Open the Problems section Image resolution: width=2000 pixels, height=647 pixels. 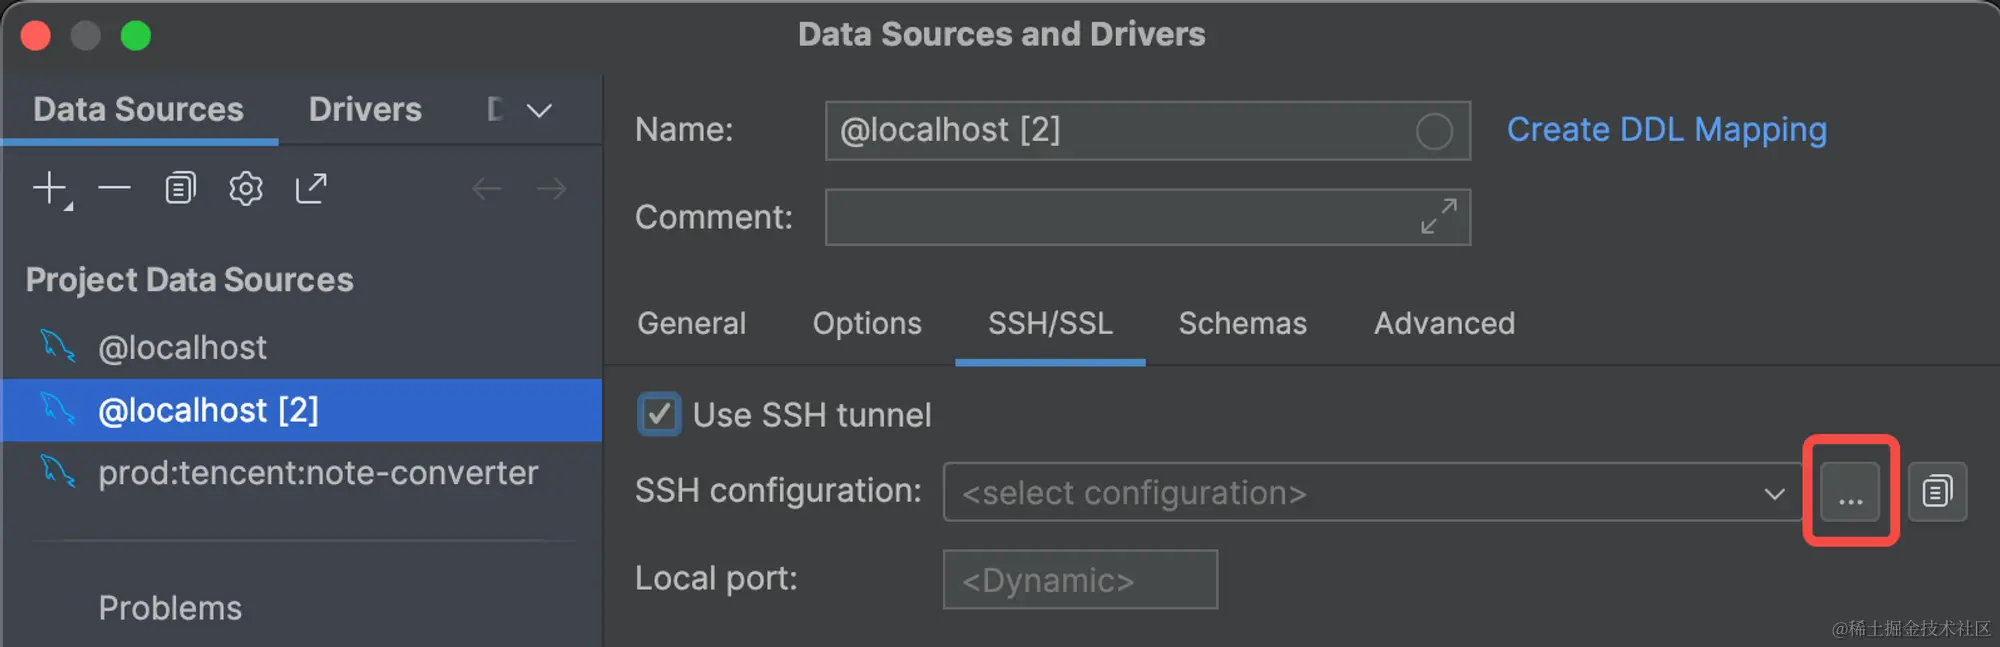pyautogui.click(x=170, y=608)
